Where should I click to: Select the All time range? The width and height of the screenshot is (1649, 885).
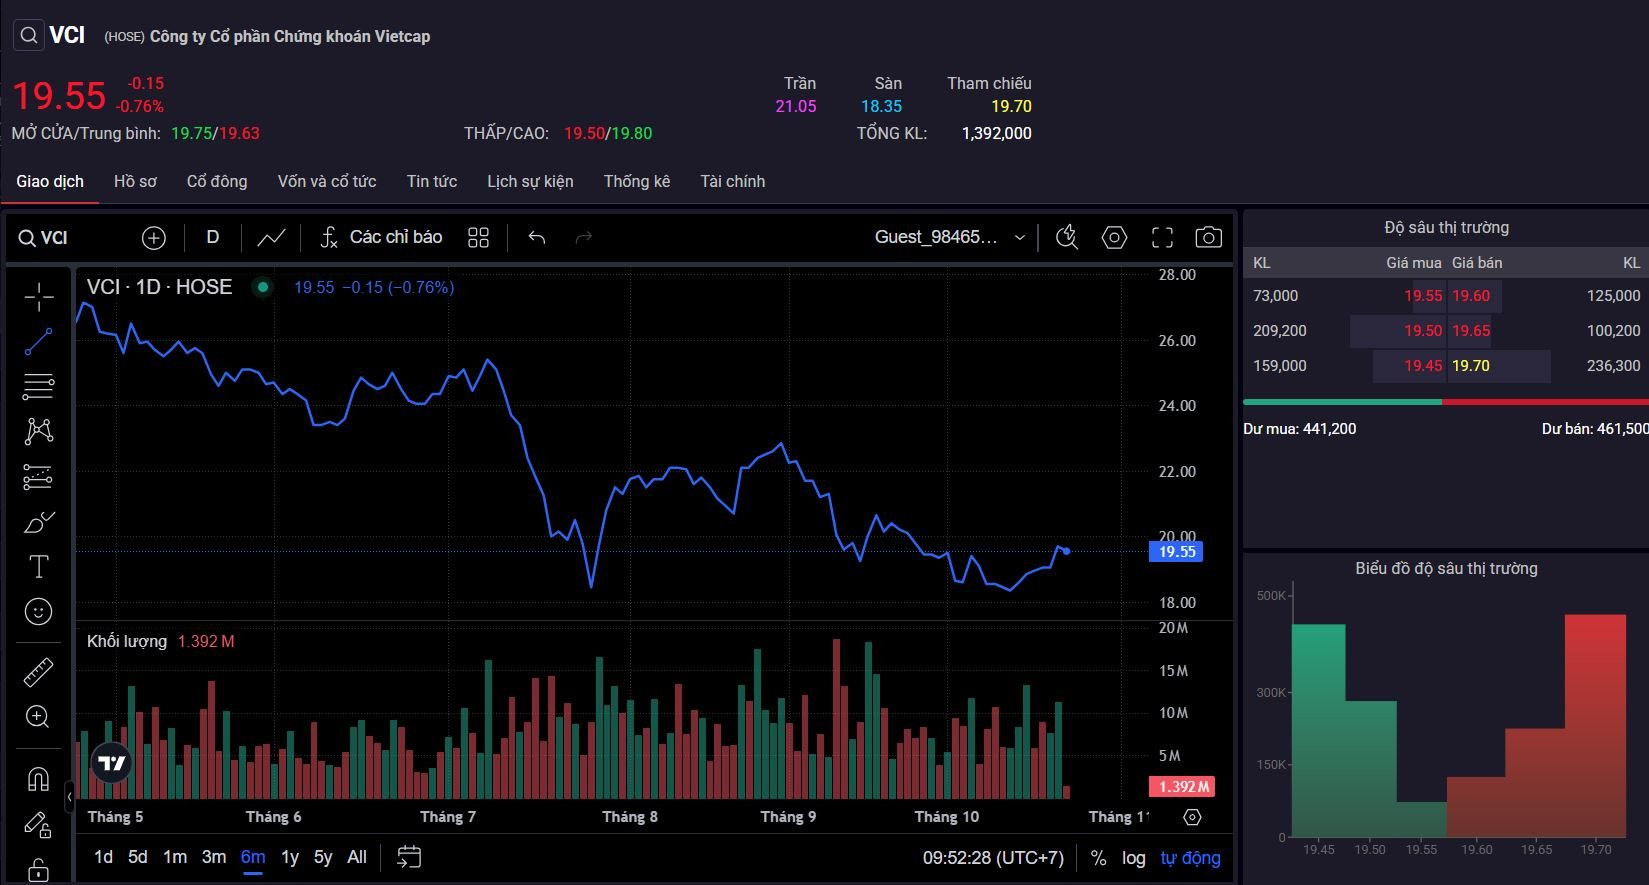(357, 857)
